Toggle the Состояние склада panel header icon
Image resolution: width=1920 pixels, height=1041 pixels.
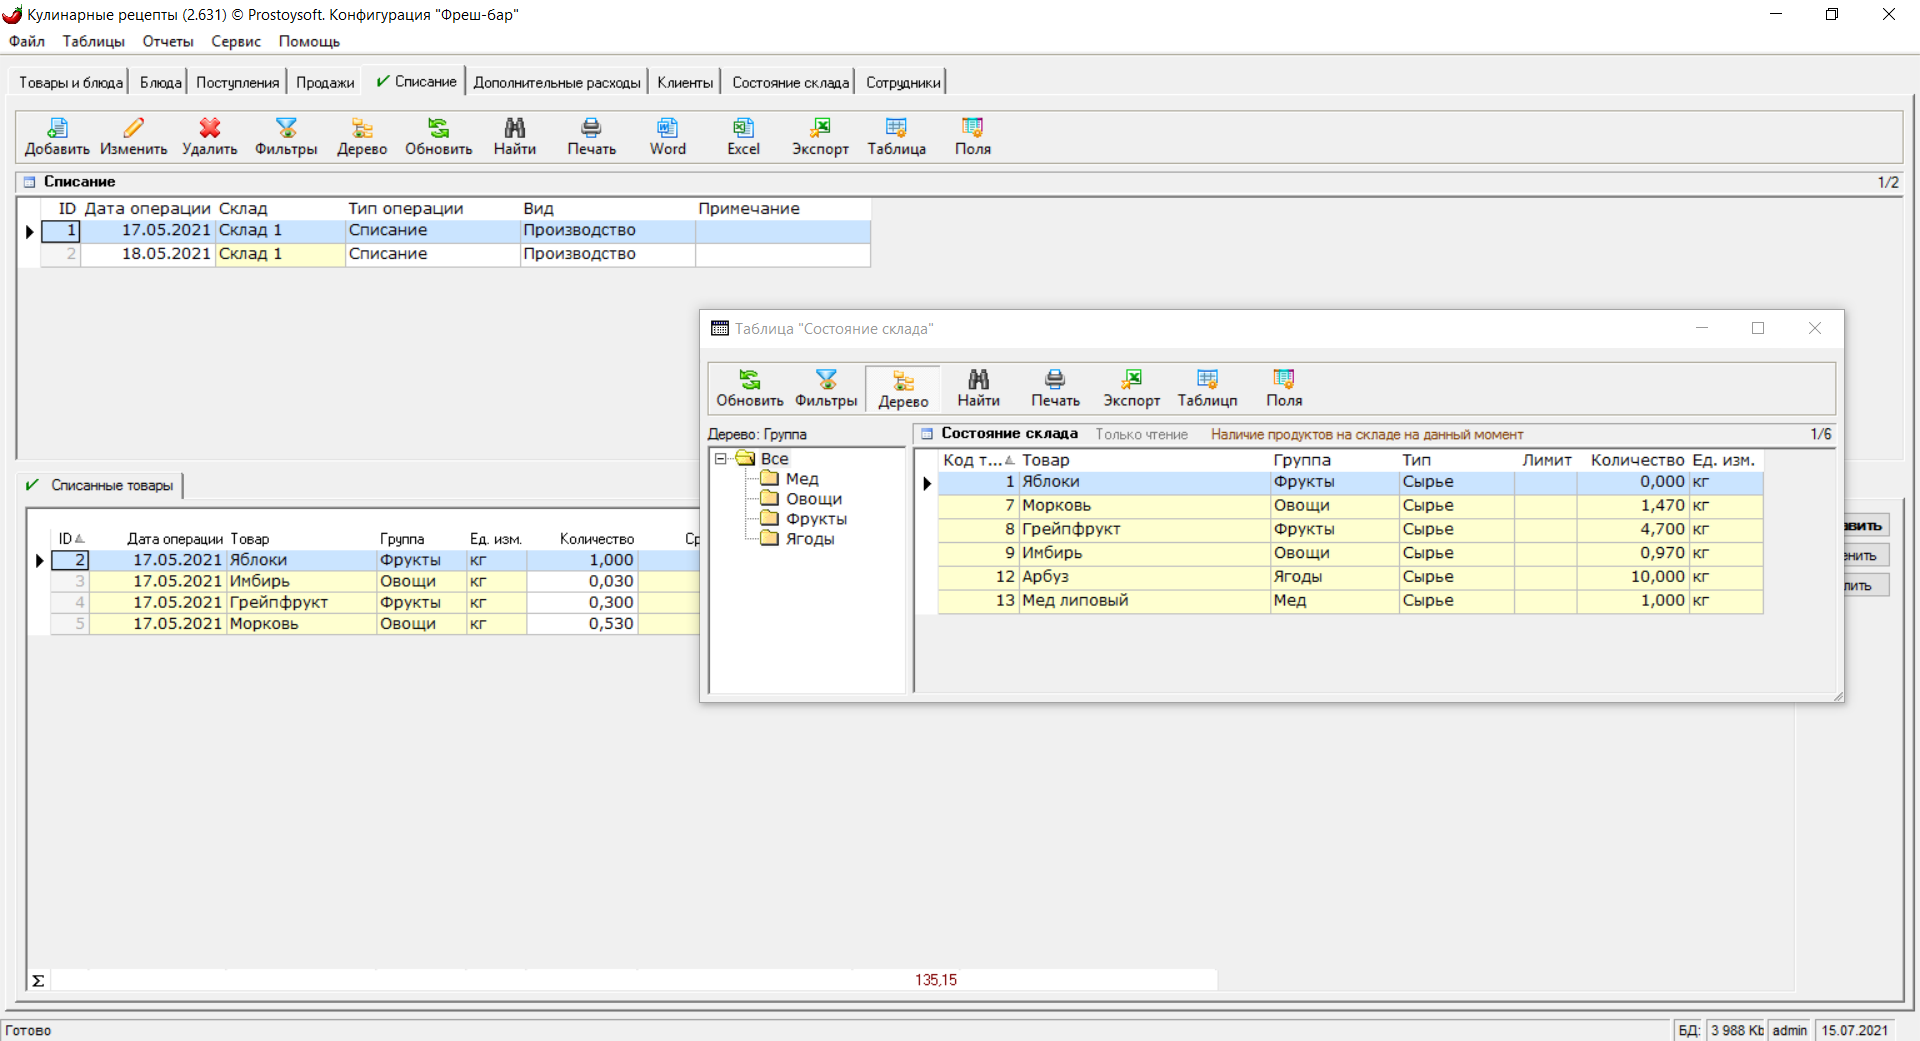[927, 434]
